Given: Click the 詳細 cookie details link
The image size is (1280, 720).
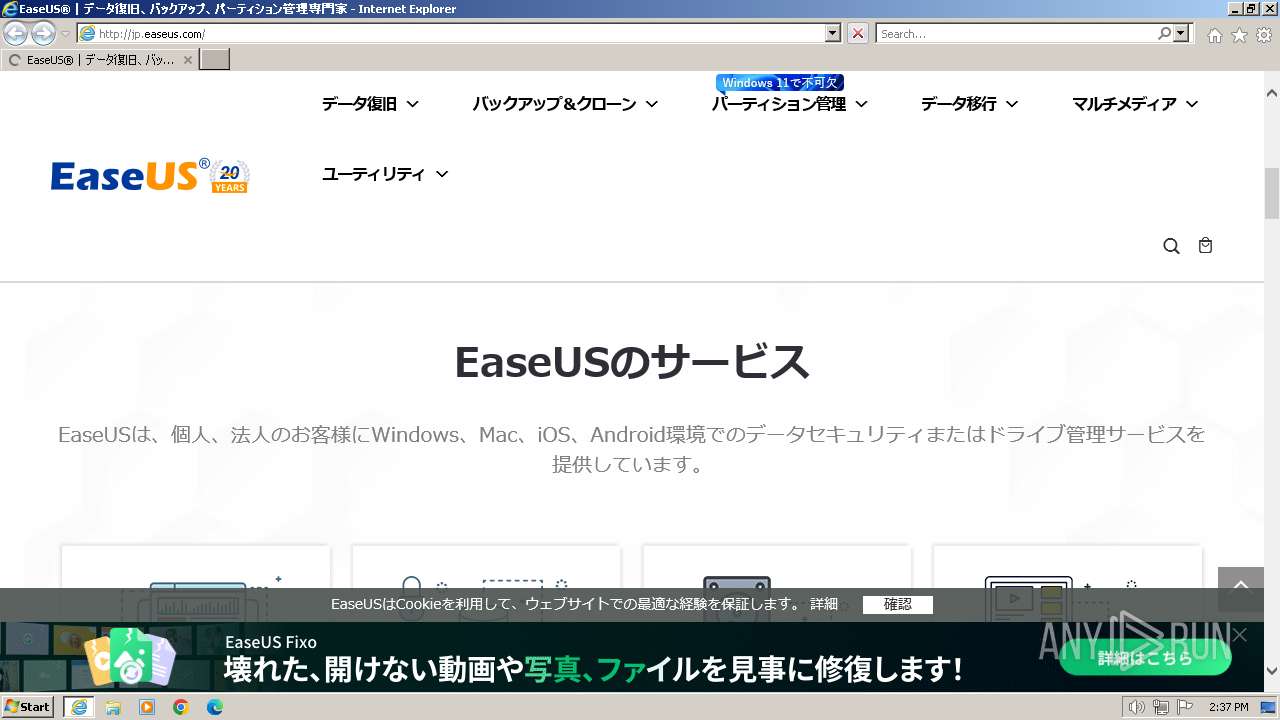Looking at the screenshot, I should (824, 604).
